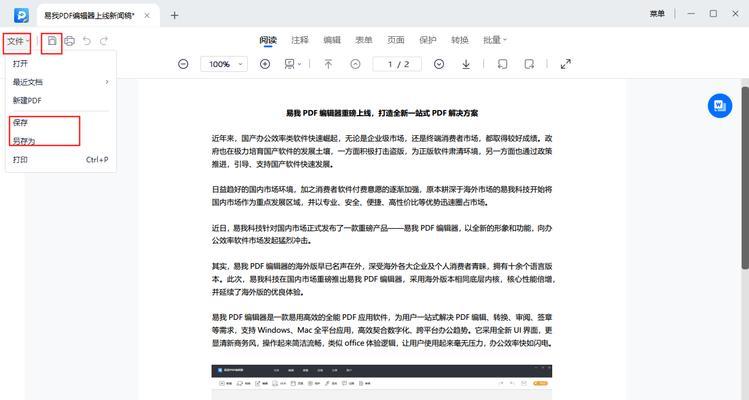749x400 pixels.
Task: Rotate page clockwise icon
Action: coord(529,64)
